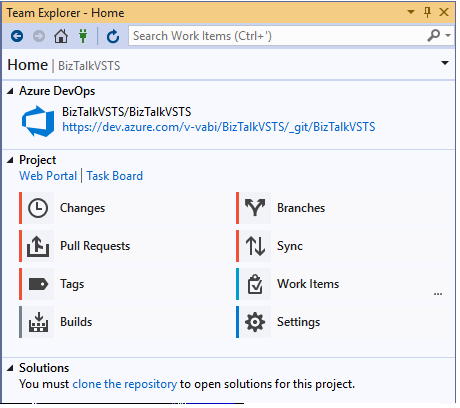Click the Builds factory icon
The image size is (460, 408).
click(x=38, y=322)
